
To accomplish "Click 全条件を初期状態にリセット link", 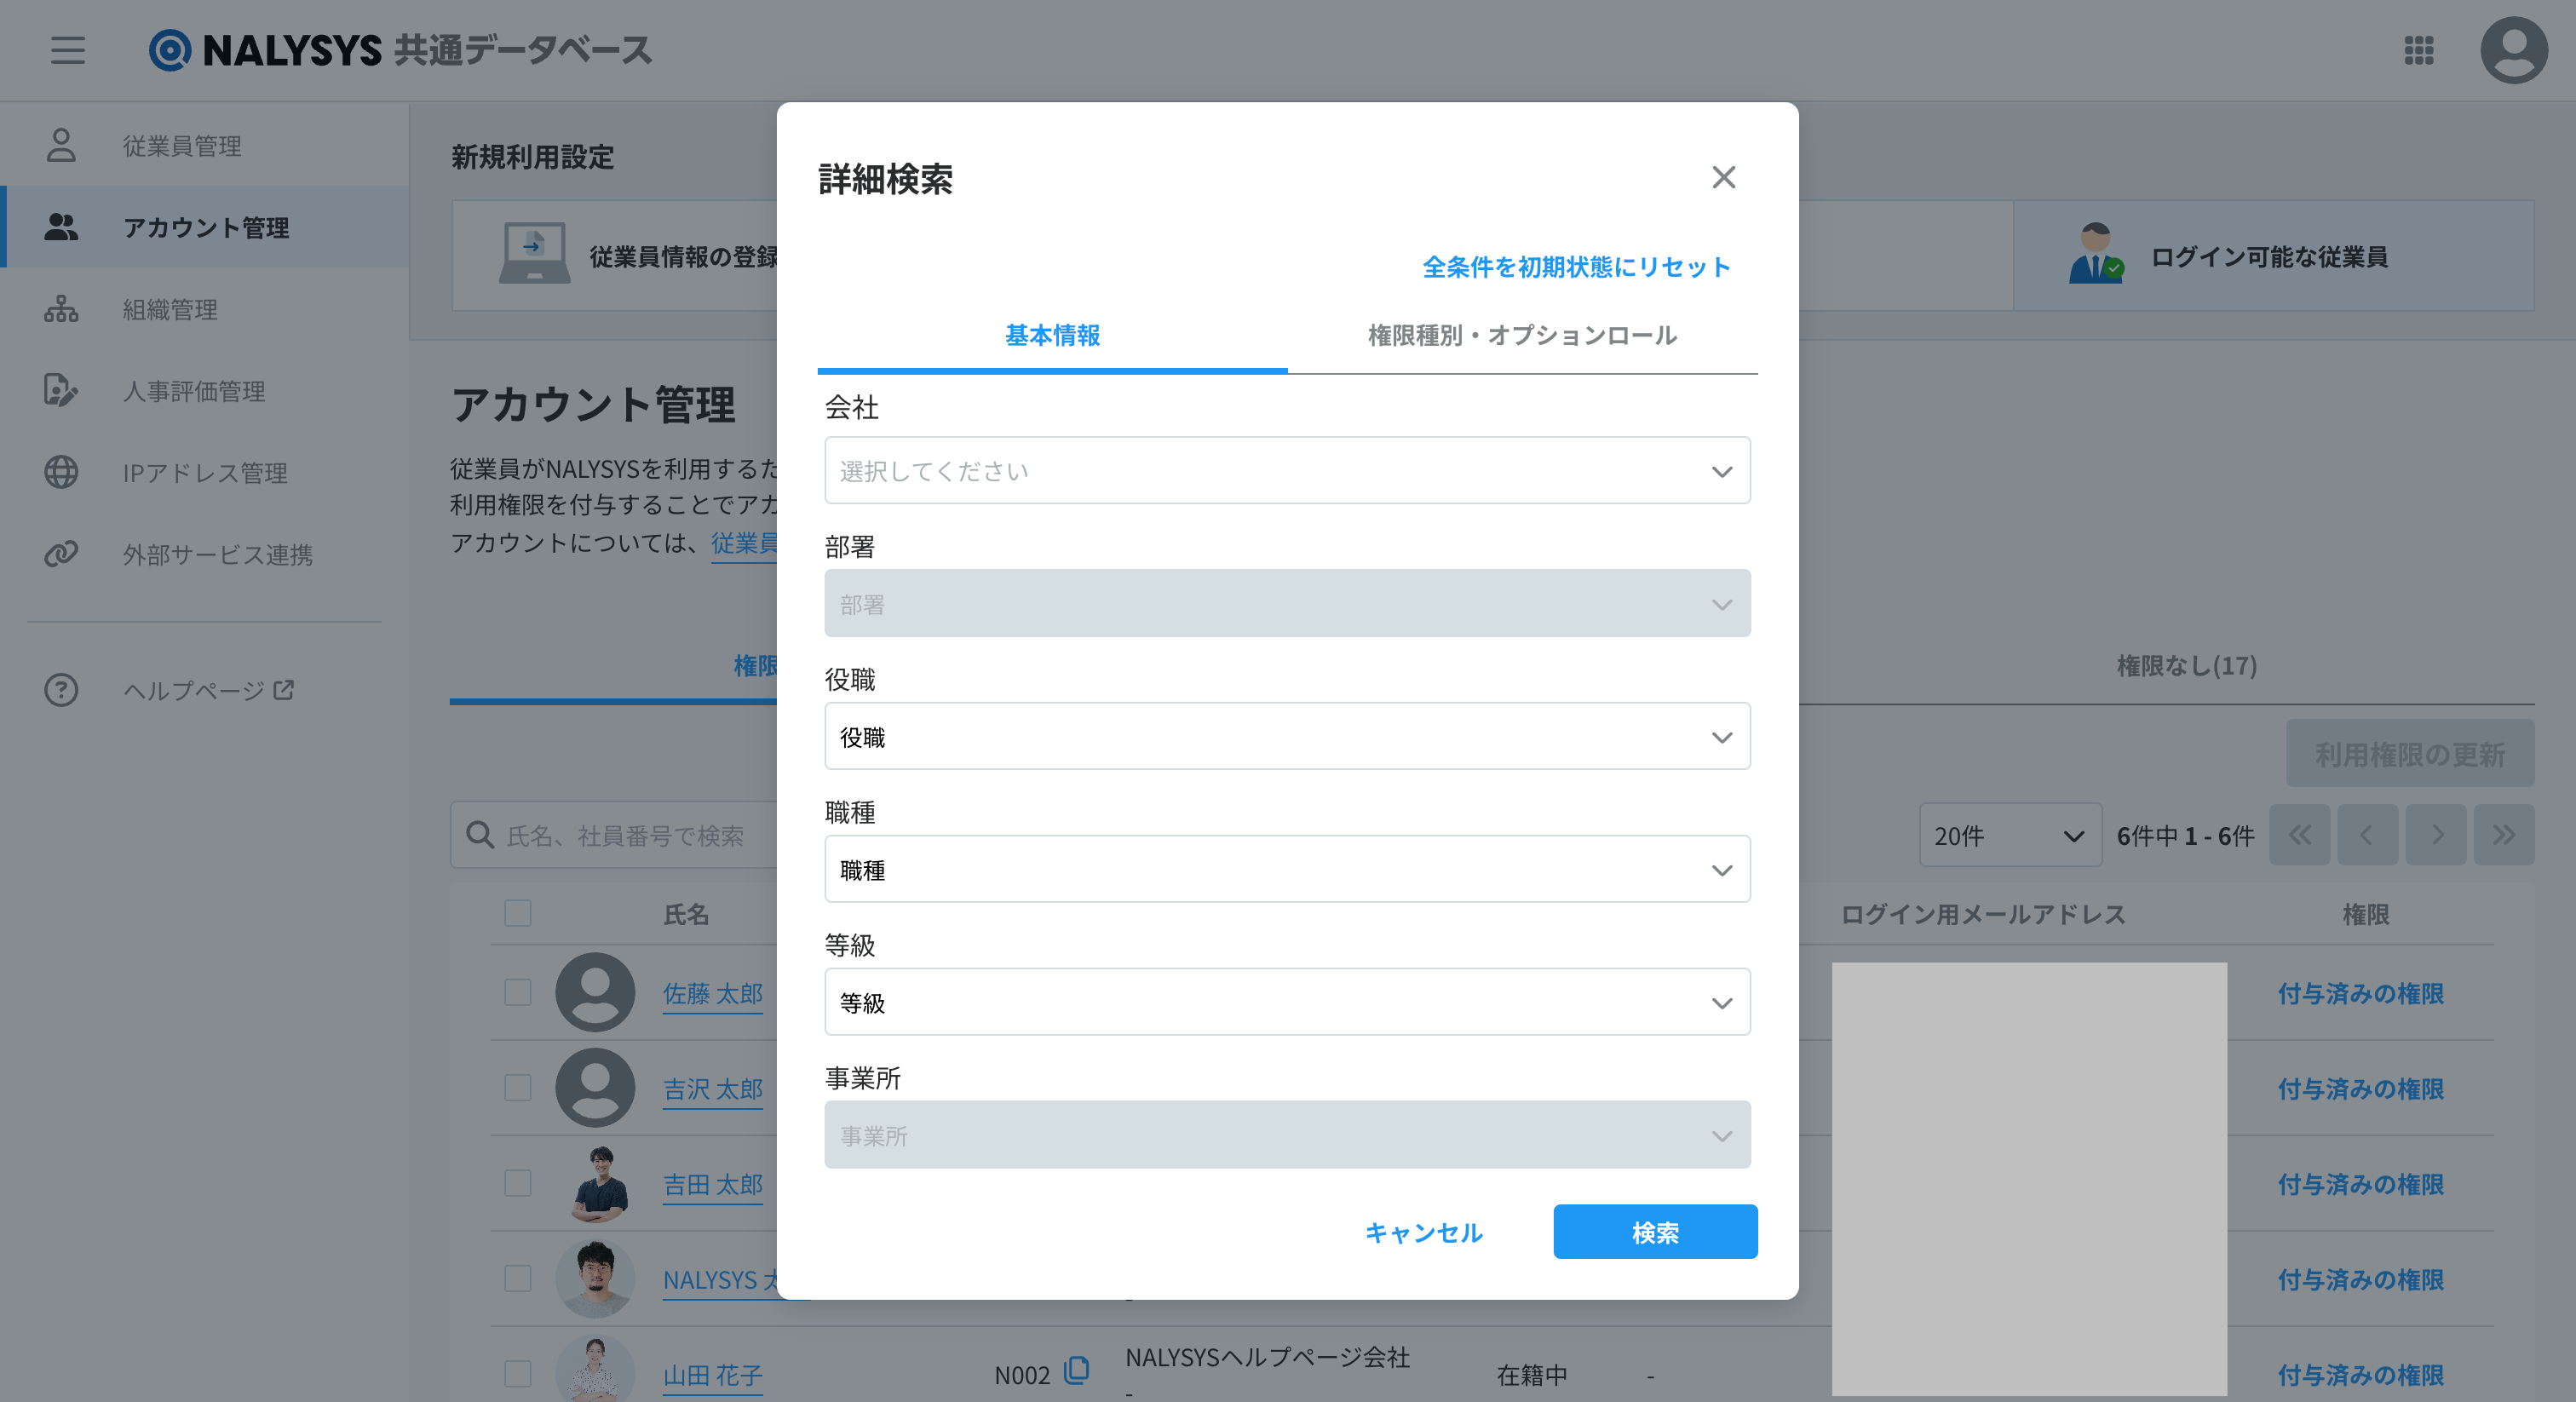I will click(1575, 267).
